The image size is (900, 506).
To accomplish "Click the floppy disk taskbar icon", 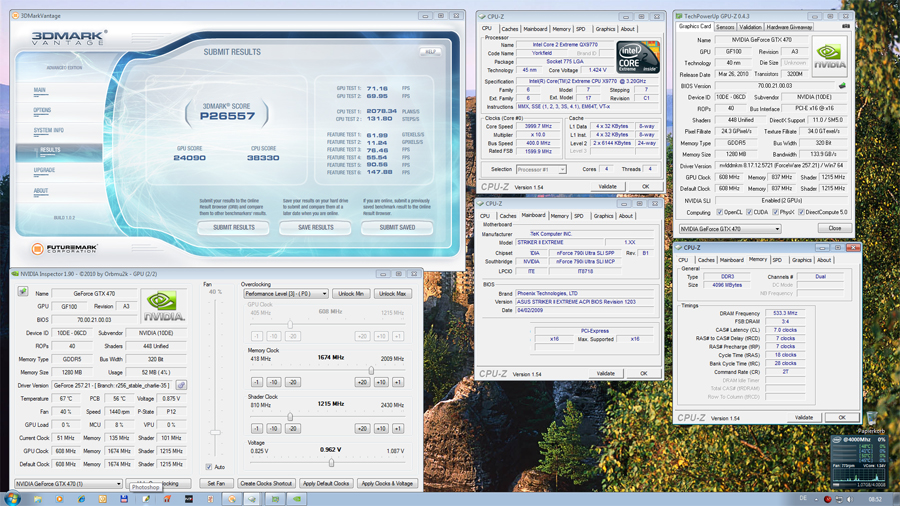I will (x=123, y=499).
